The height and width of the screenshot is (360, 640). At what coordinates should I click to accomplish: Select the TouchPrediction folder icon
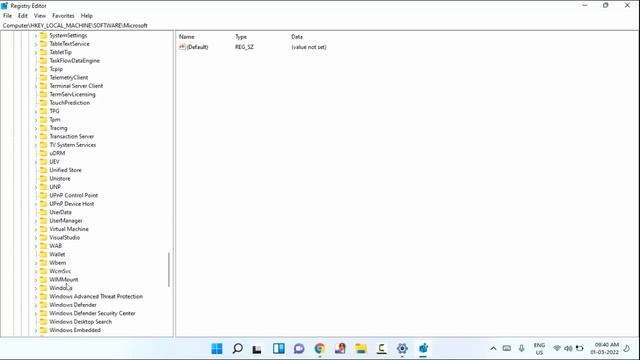(43, 102)
